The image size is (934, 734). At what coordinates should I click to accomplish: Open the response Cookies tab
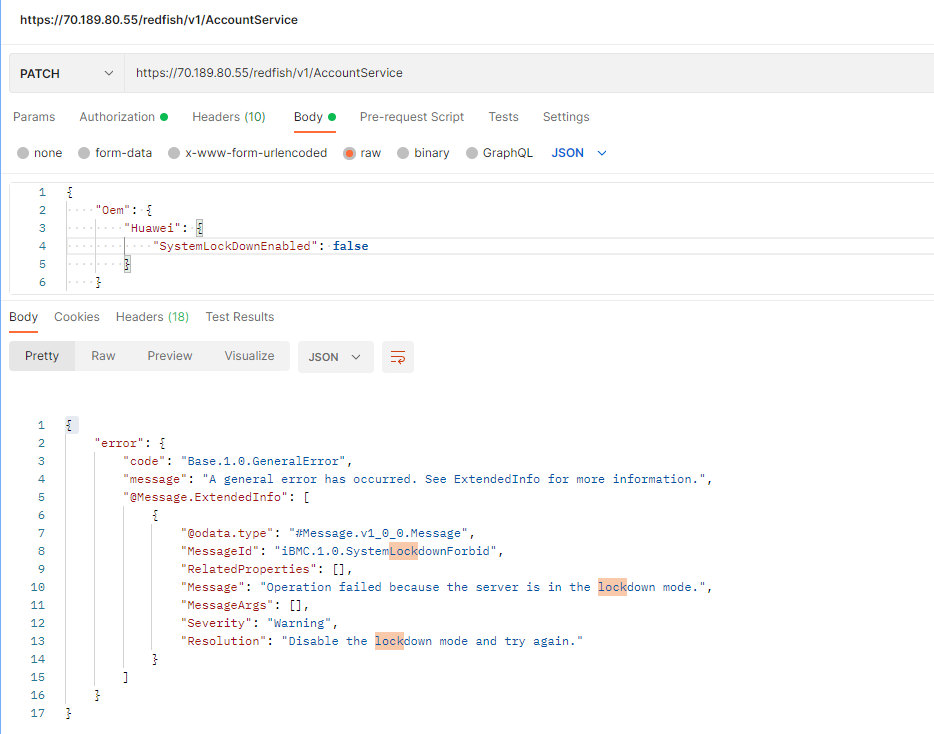(77, 317)
